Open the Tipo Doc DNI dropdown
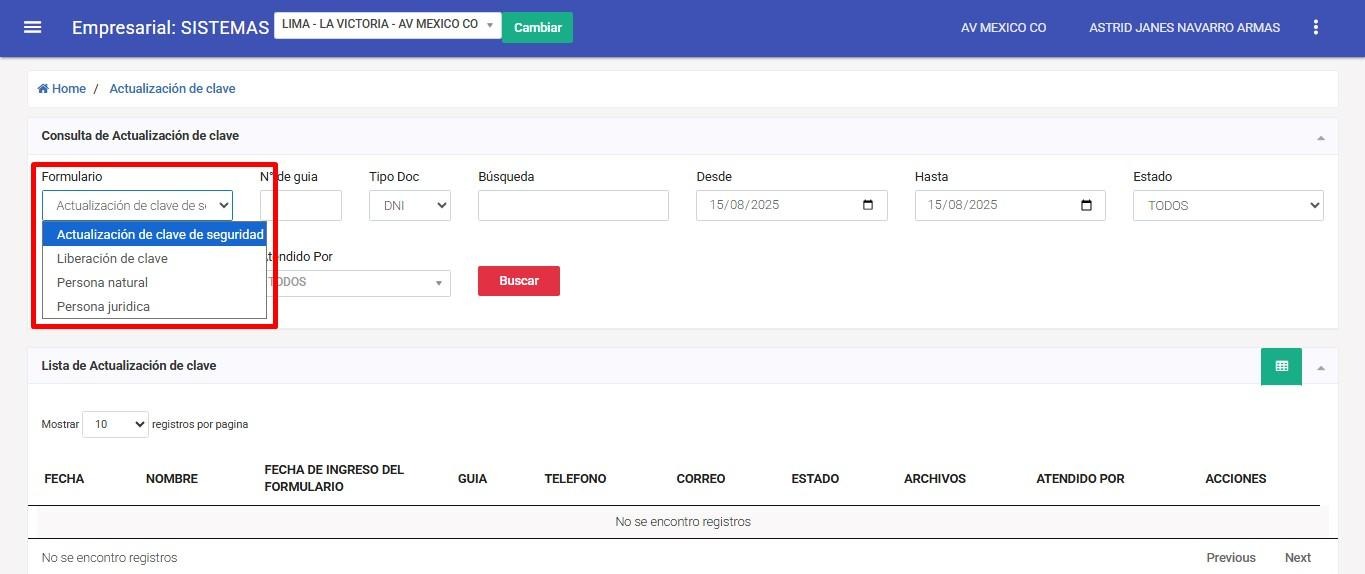The image size is (1365, 574). [x=409, y=206]
